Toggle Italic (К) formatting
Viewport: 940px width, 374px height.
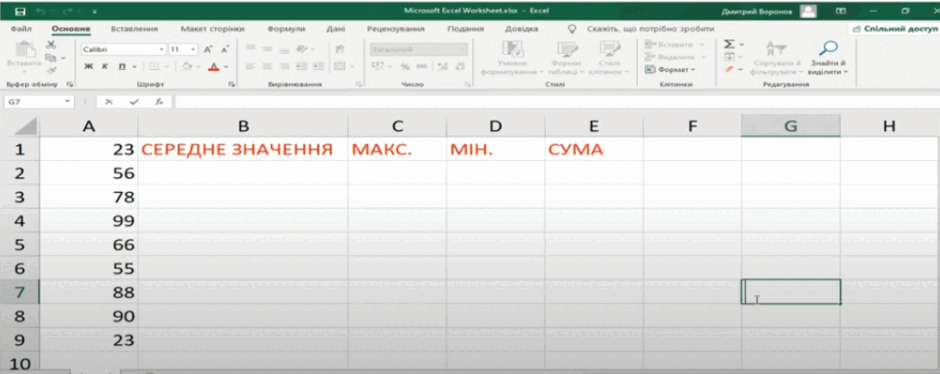tap(105, 67)
